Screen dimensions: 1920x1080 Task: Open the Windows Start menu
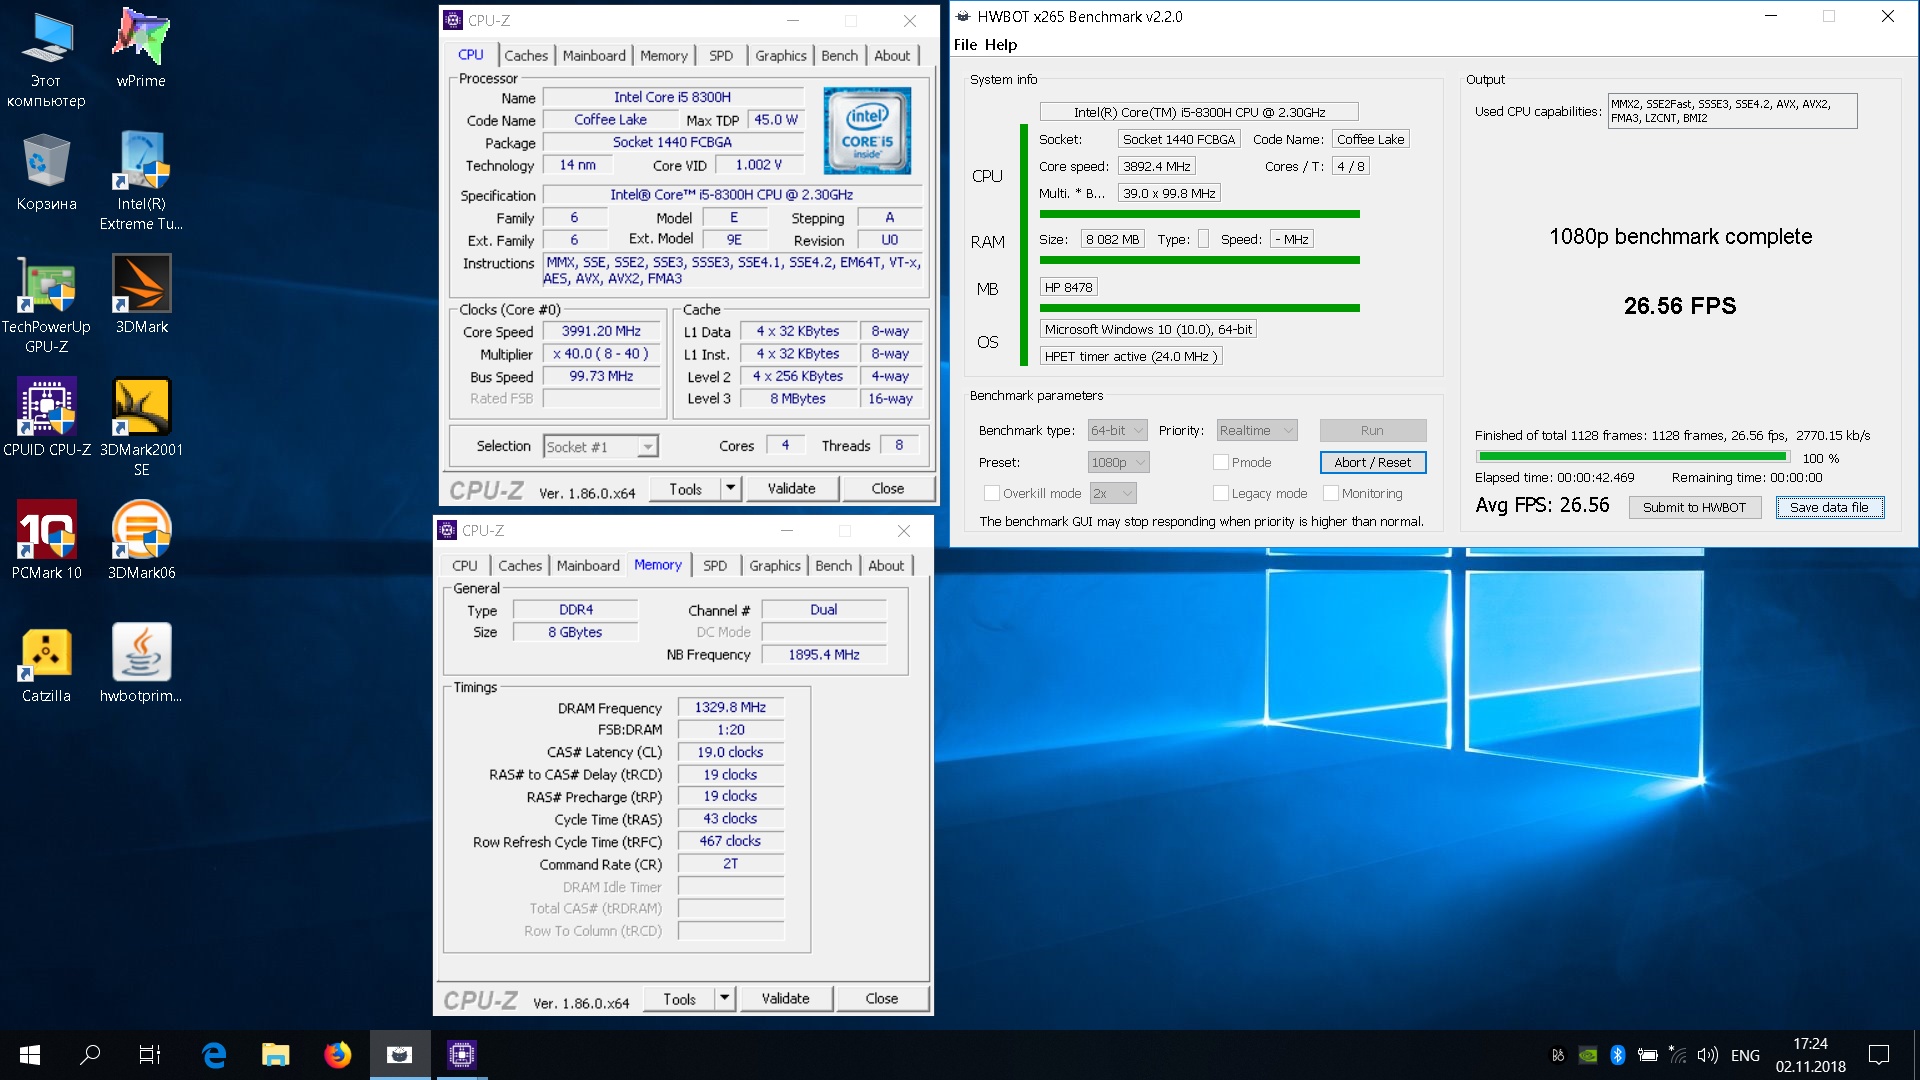[x=30, y=1055]
